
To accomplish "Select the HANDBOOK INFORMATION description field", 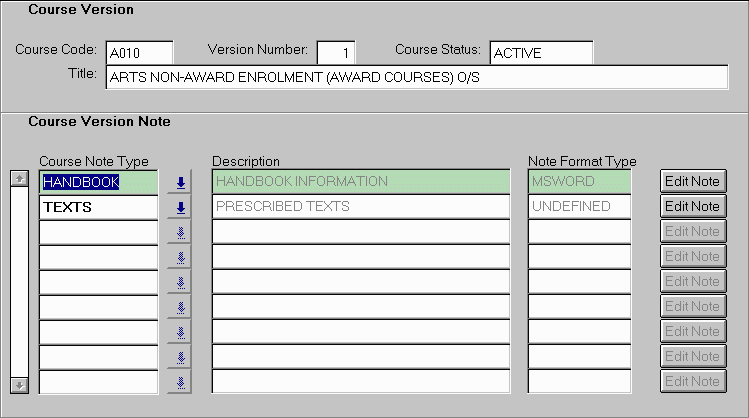I will pos(360,182).
